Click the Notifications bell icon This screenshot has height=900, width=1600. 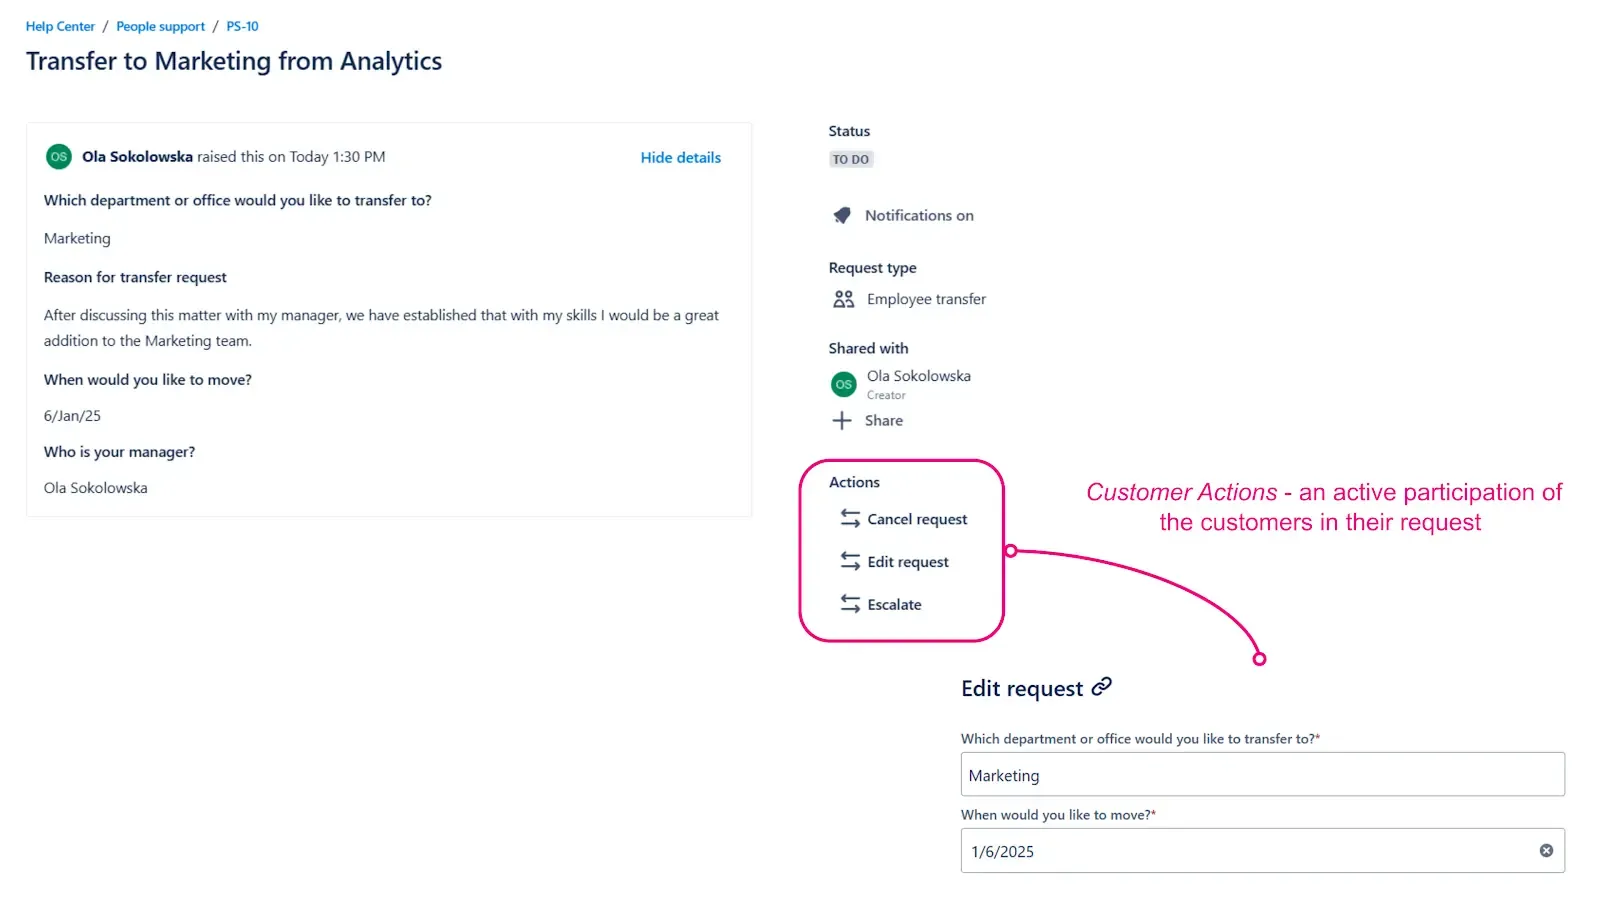coord(841,215)
